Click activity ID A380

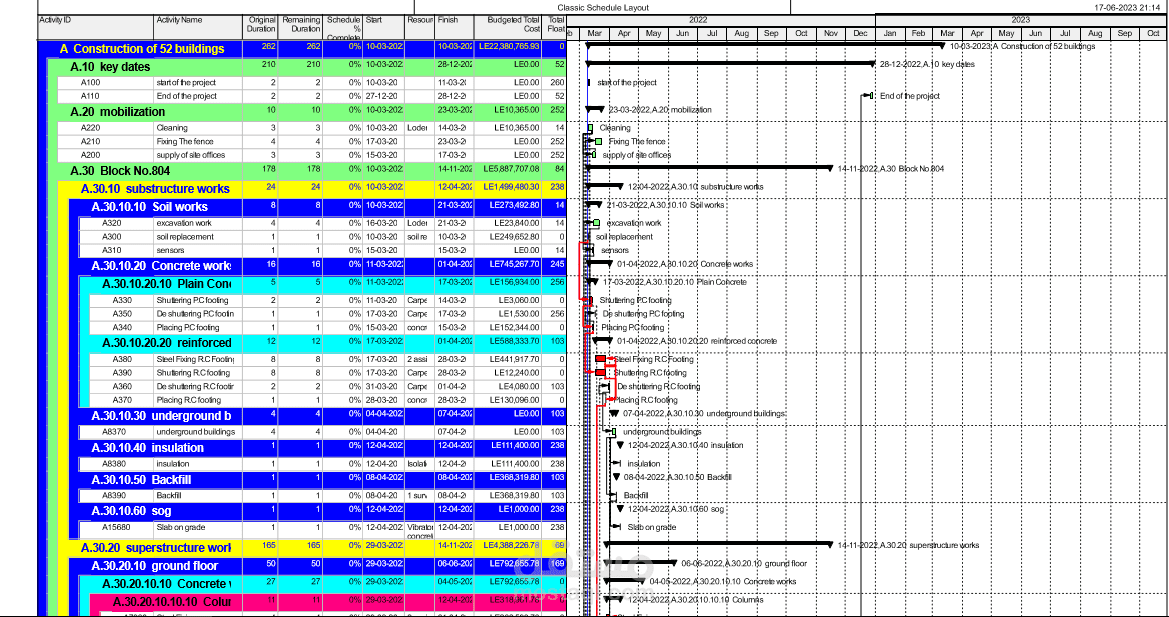(x=122, y=359)
